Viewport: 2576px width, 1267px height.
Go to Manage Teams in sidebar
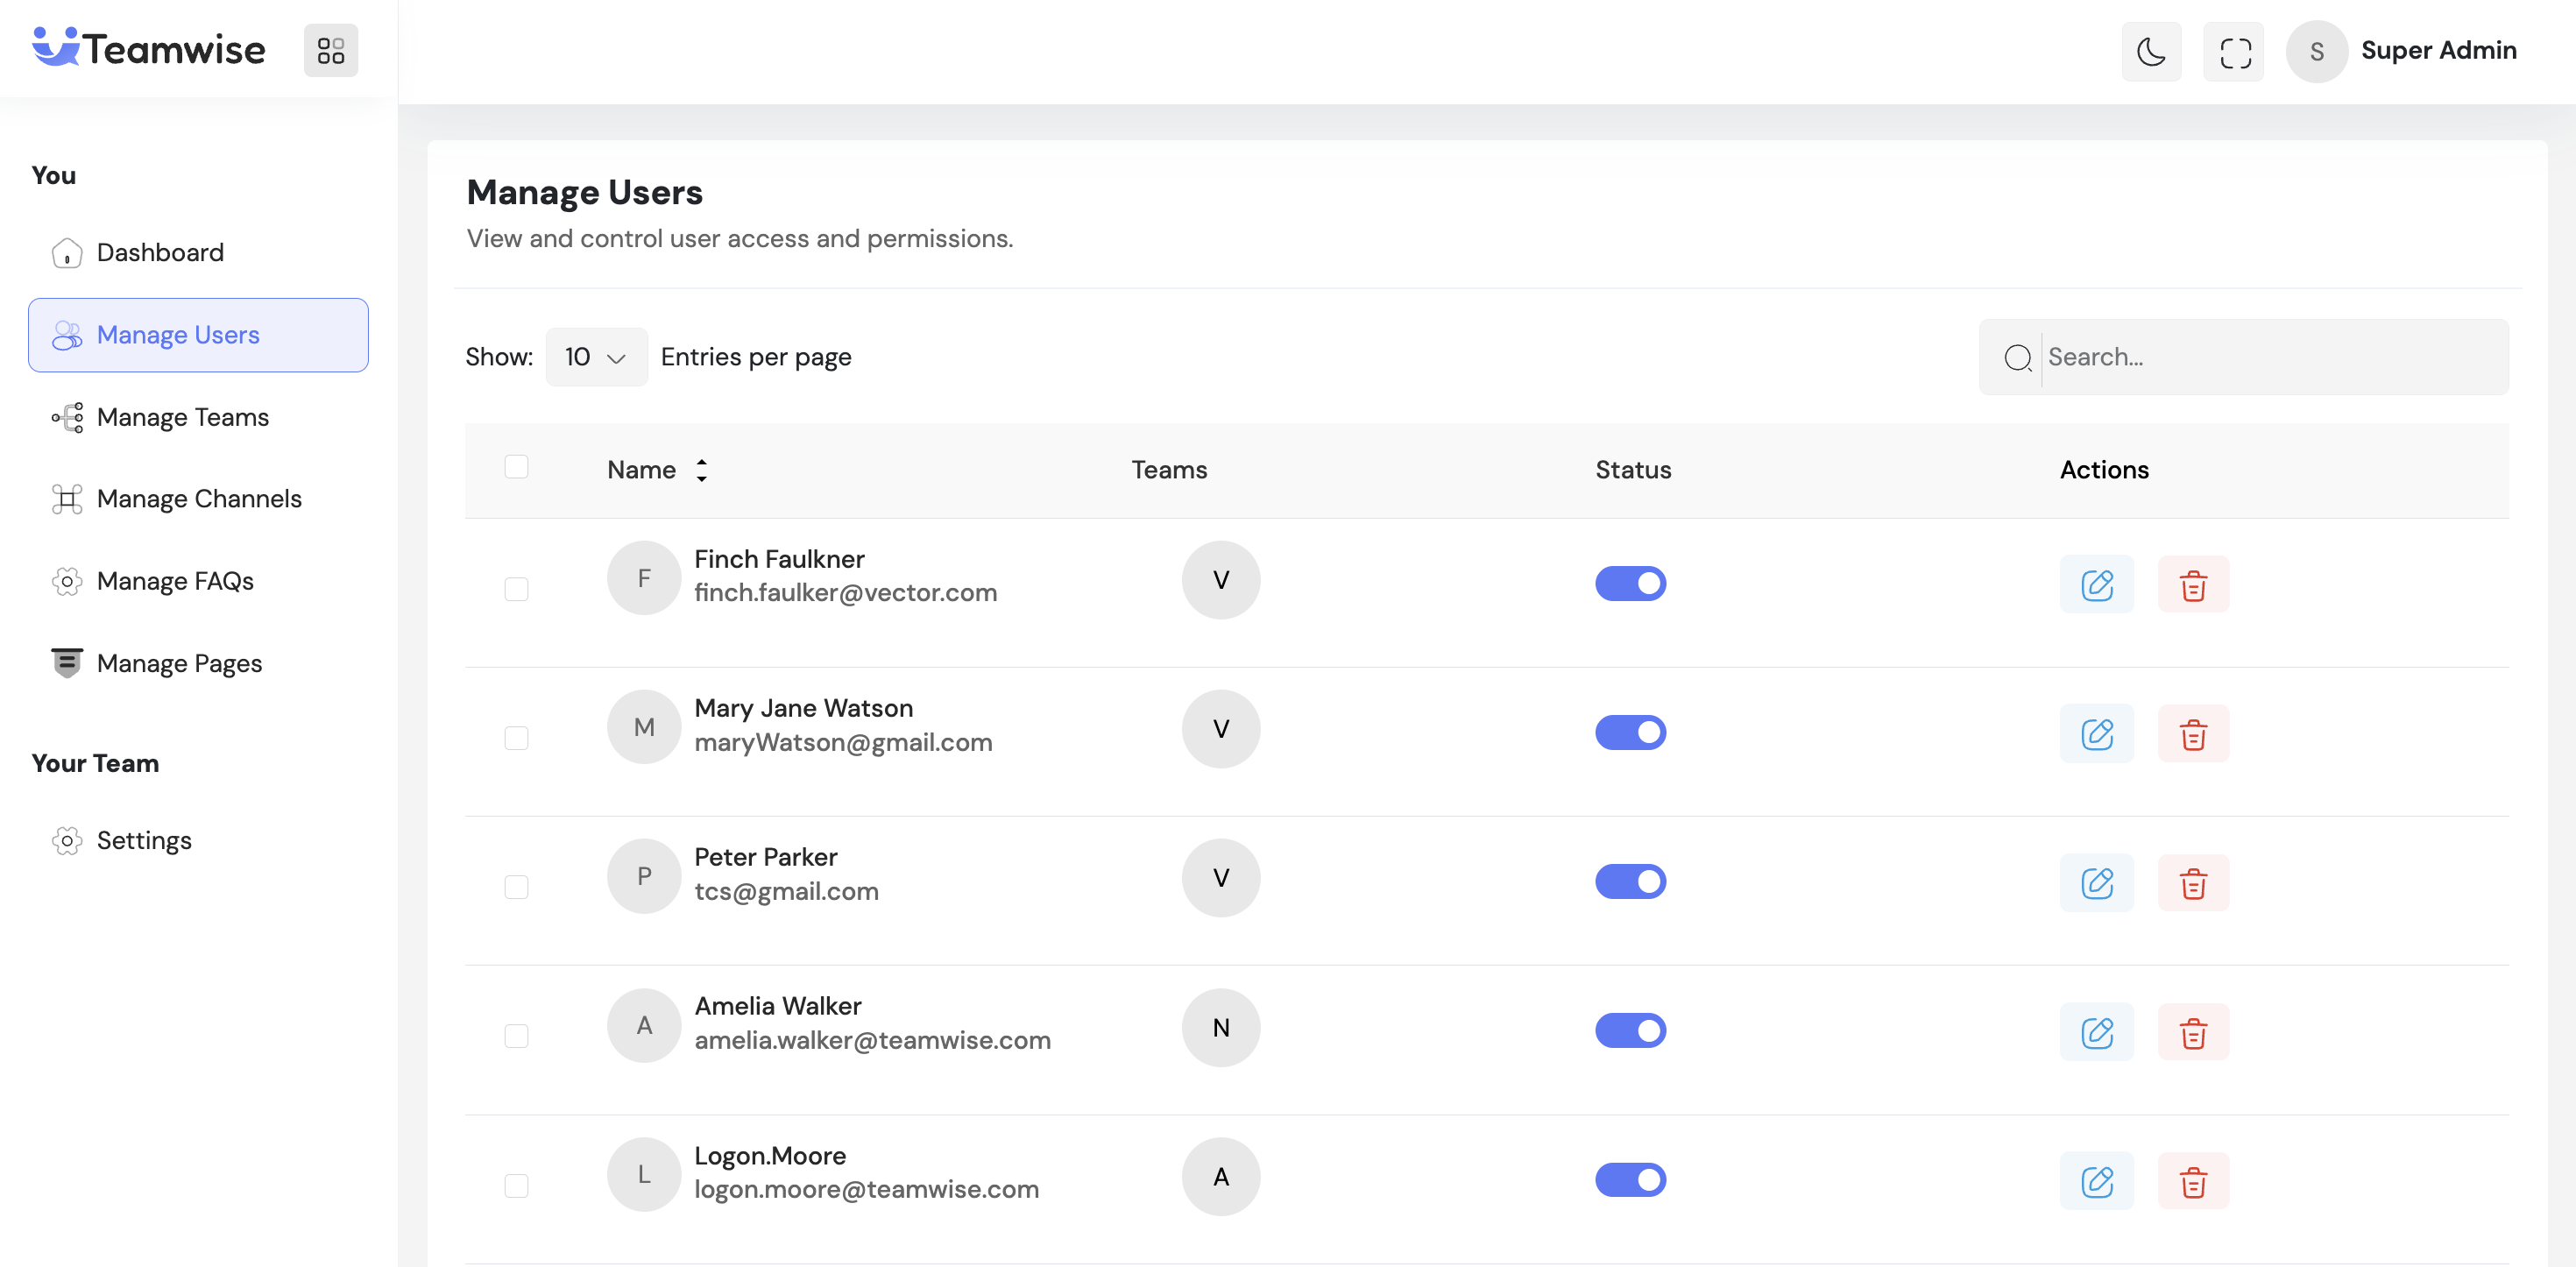[182, 417]
